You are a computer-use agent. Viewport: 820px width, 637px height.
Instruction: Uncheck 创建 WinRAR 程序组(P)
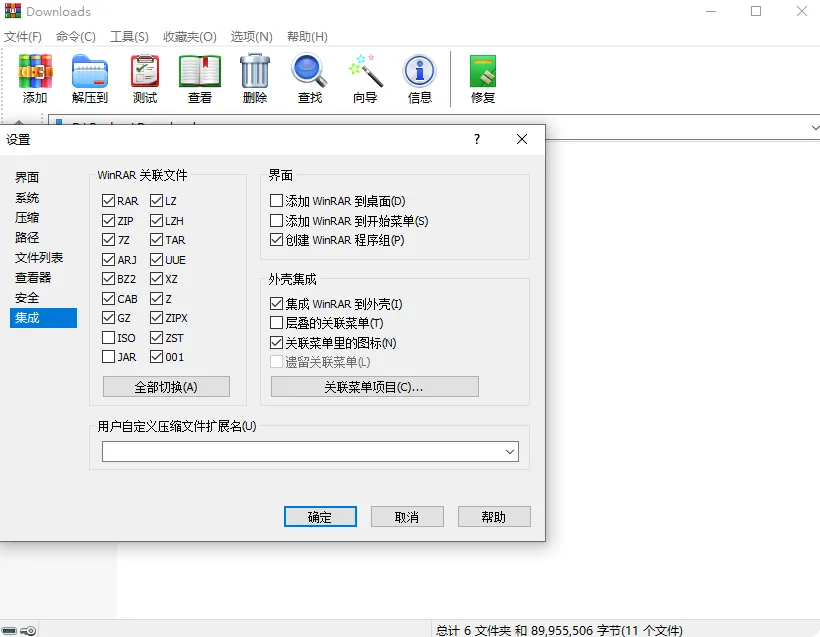(x=276, y=240)
